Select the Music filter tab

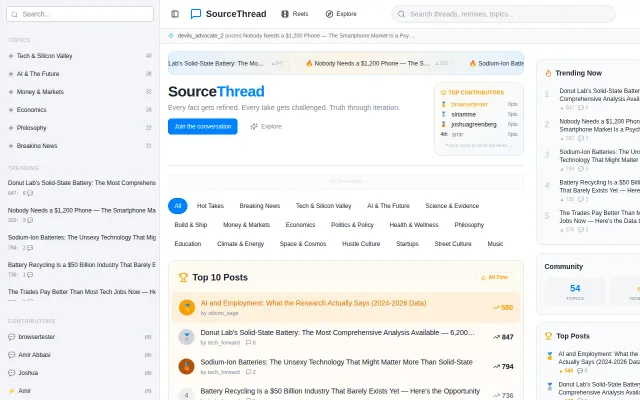[x=495, y=244]
